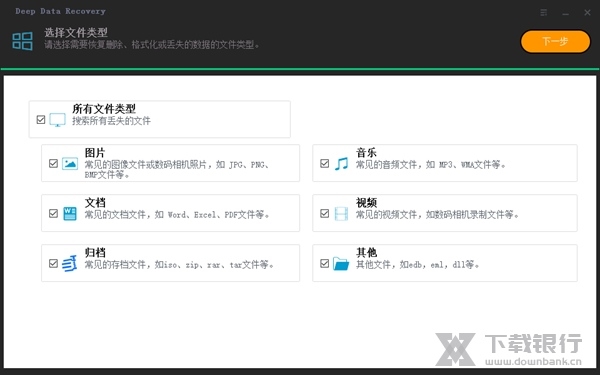Click the description mentioning MP3、WMA
This screenshot has width=600, height=375.
point(431,165)
